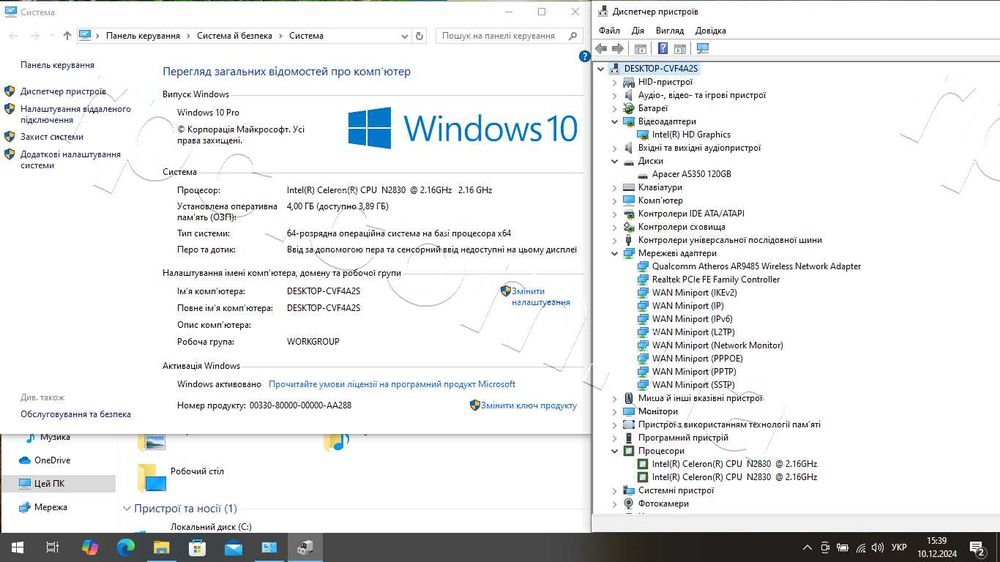
Task: Open the Microsoft license terms link
Action: [x=392, y=384]
